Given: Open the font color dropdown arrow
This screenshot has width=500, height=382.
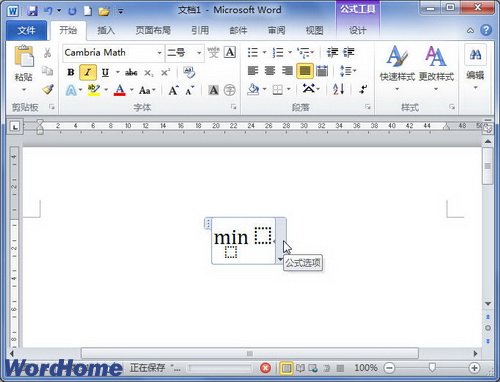Looking at the screenshot, I should tap(132, 90).
